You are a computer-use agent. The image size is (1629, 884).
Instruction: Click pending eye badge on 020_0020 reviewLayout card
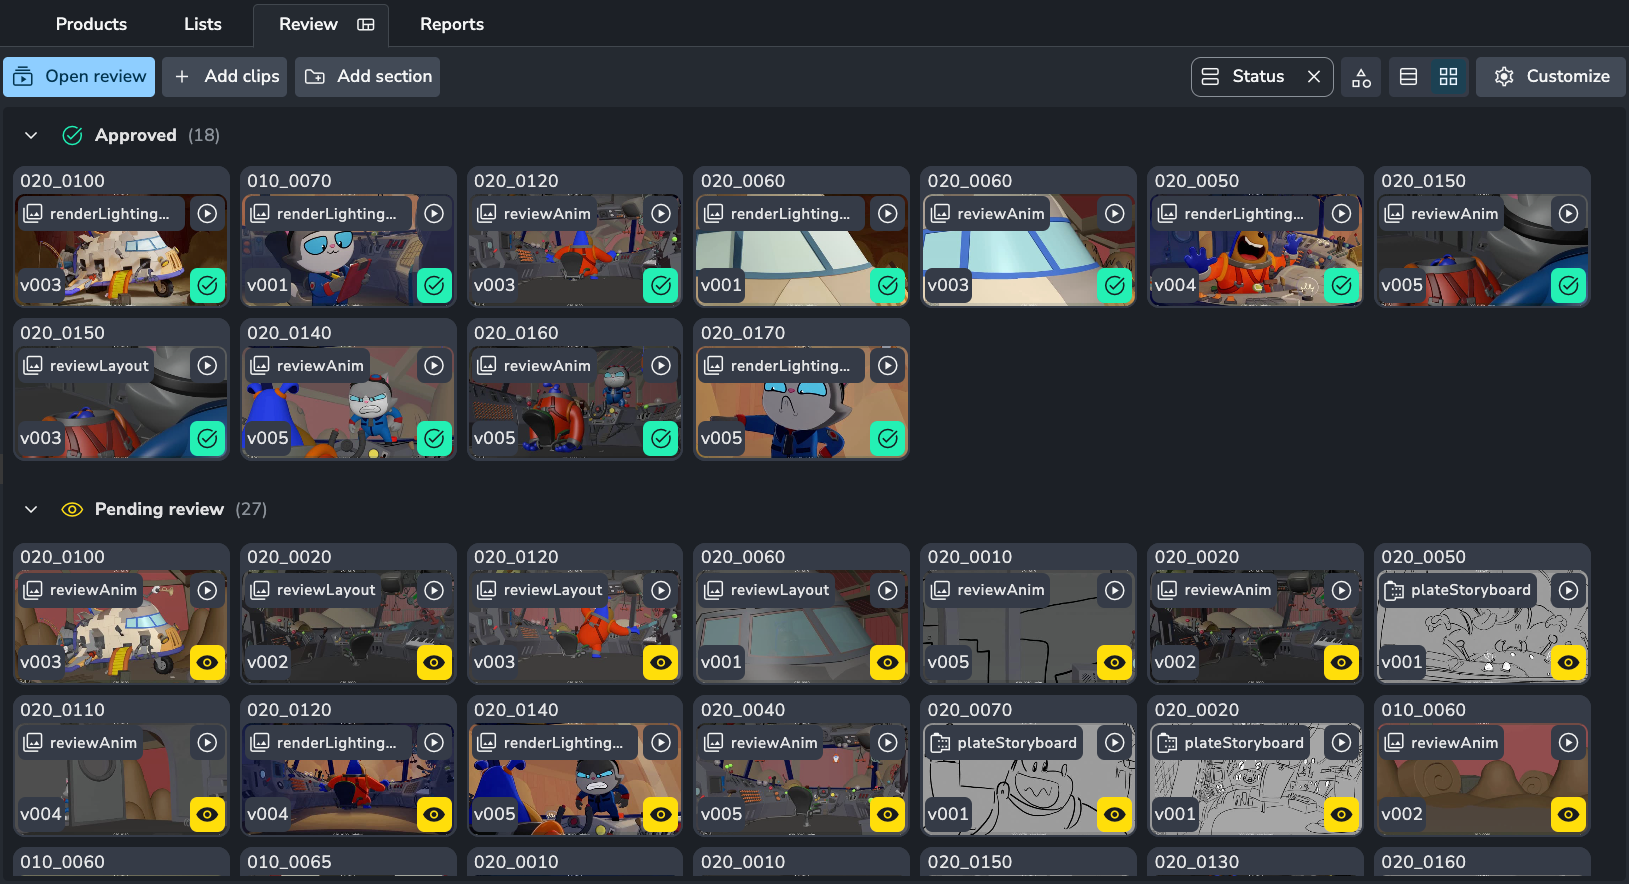[x=434, y=662]
